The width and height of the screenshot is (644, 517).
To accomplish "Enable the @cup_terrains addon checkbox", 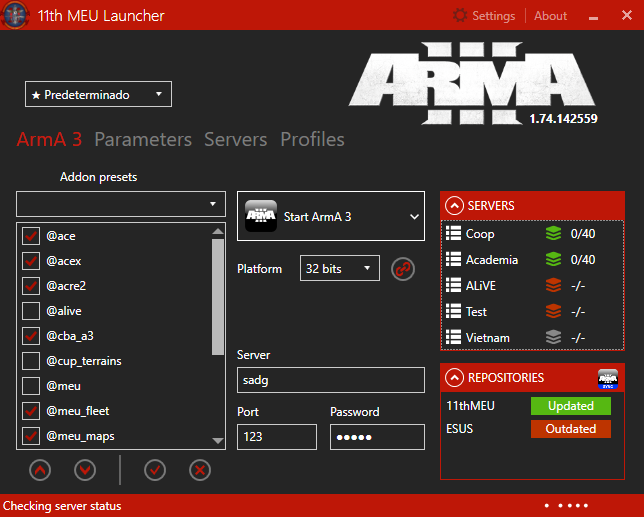I will pyautogui.click(x=31, y=361).
